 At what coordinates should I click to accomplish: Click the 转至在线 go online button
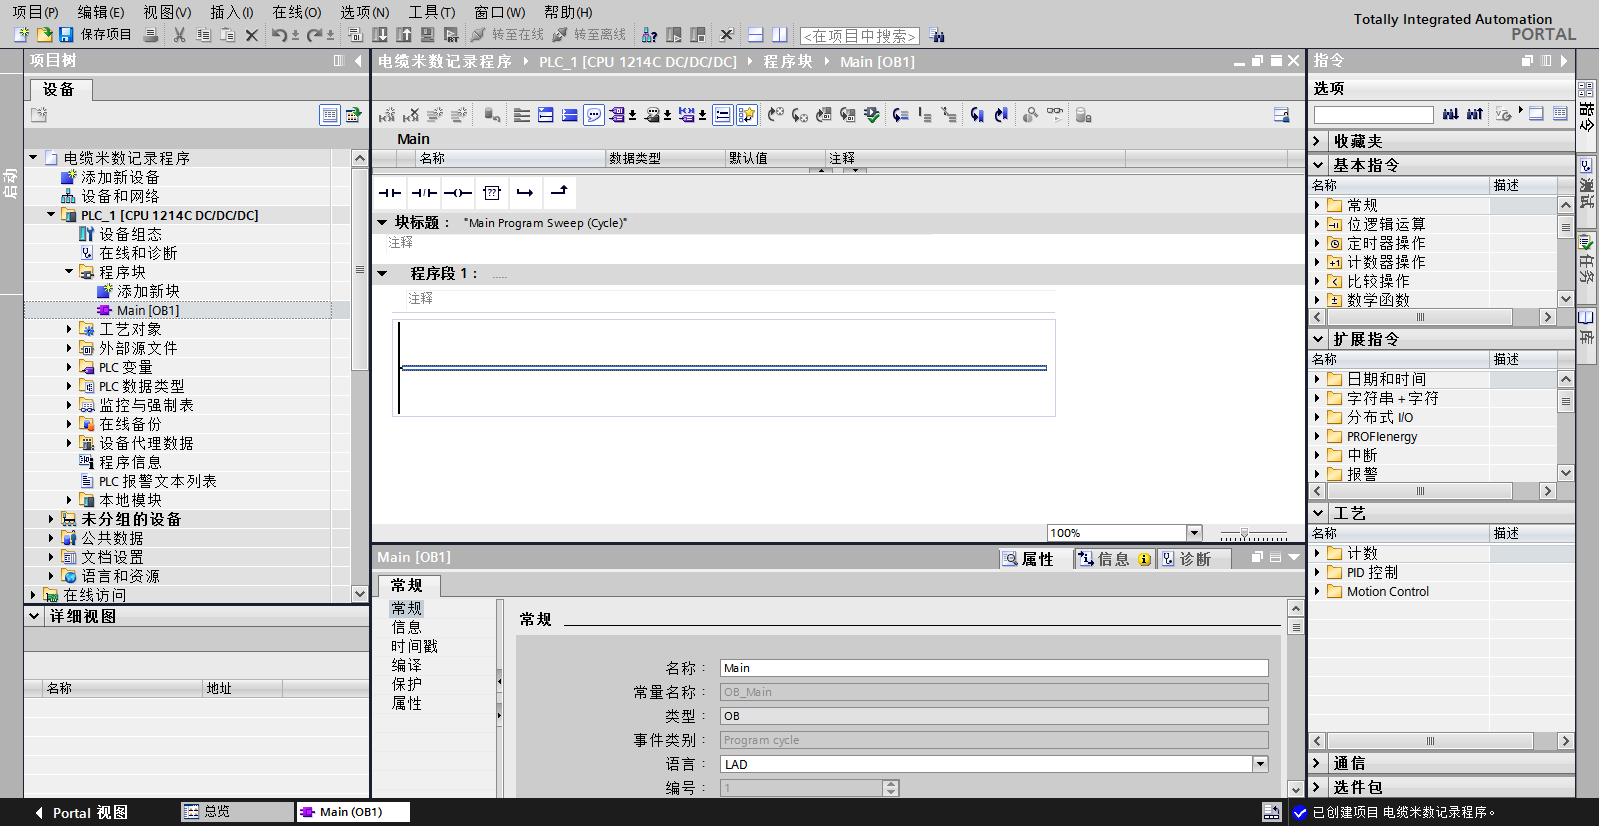point(508,35)
